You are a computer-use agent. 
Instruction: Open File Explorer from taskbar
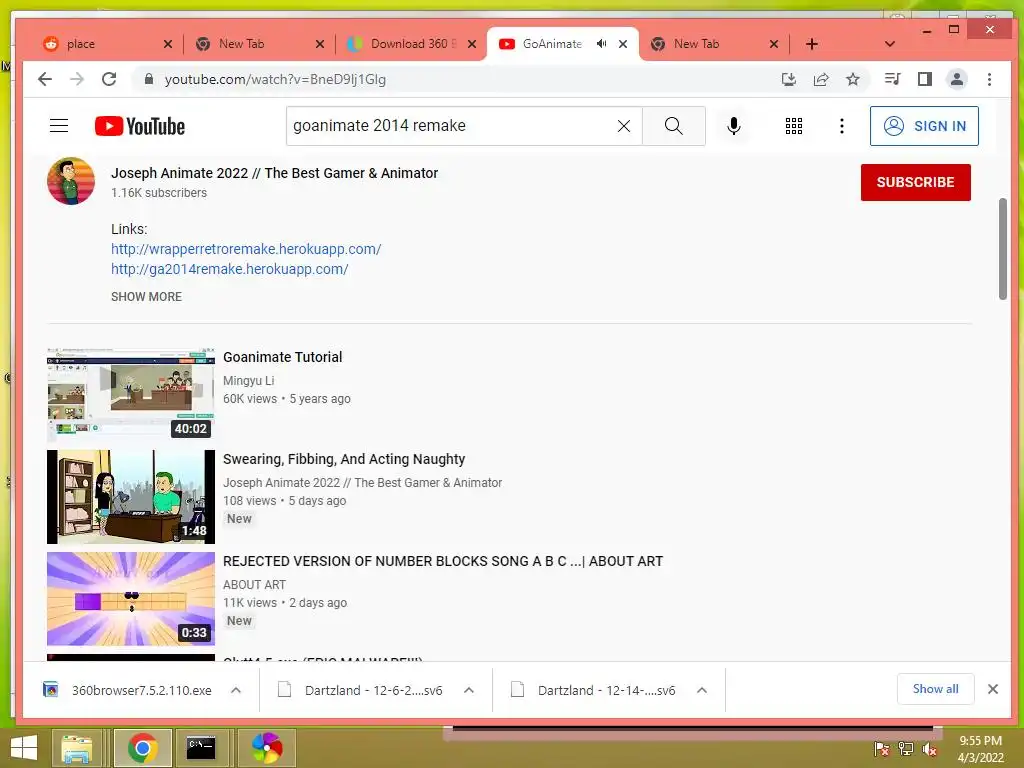pos(76,748)
